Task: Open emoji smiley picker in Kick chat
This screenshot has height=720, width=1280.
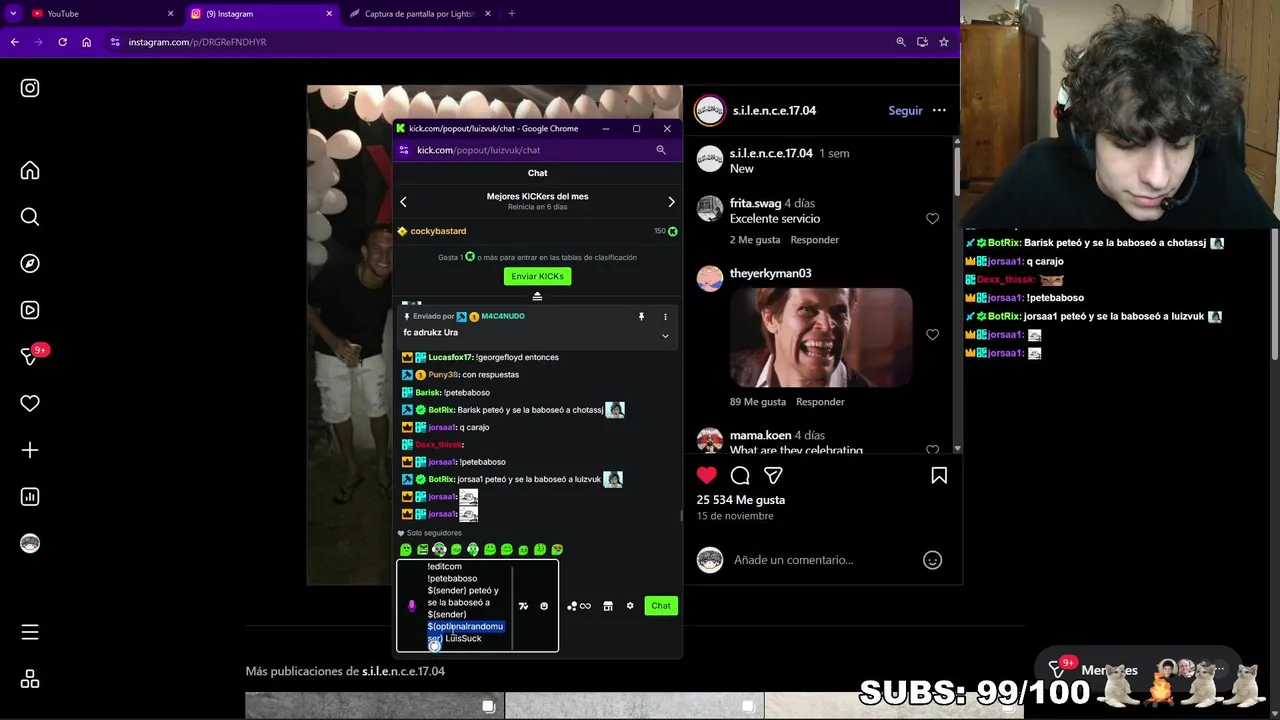Action: point(544,606)
